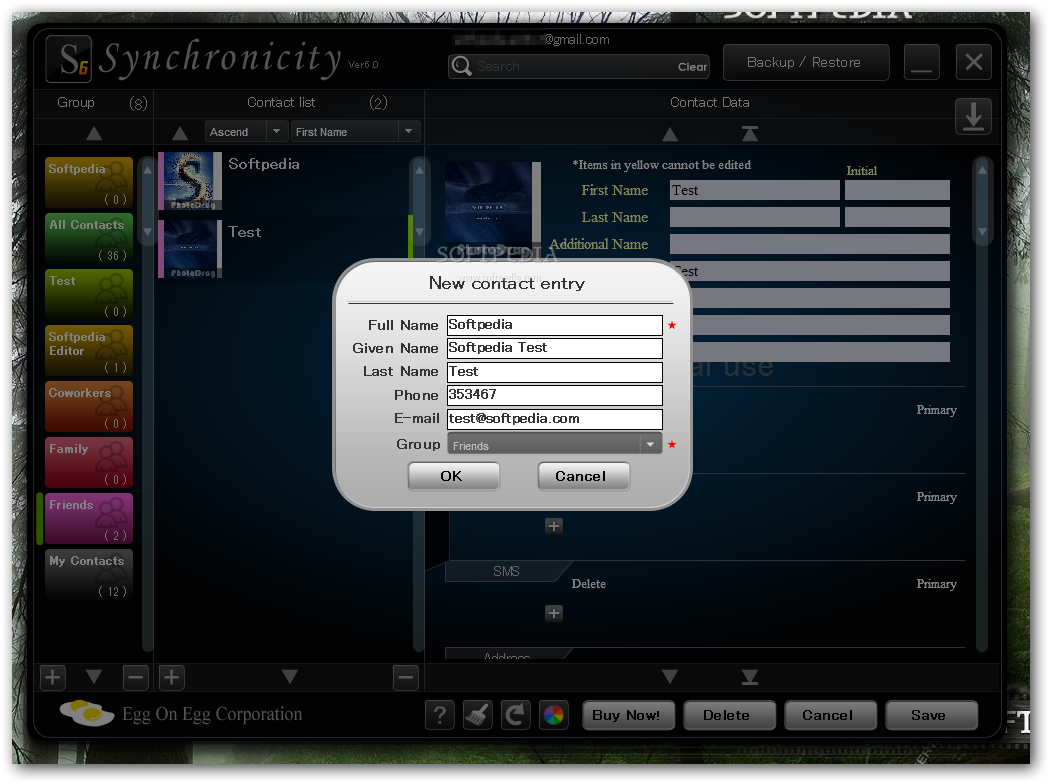Screen dimensions: 1050x784
Task: Click the Search box
Action: point(578,66)
